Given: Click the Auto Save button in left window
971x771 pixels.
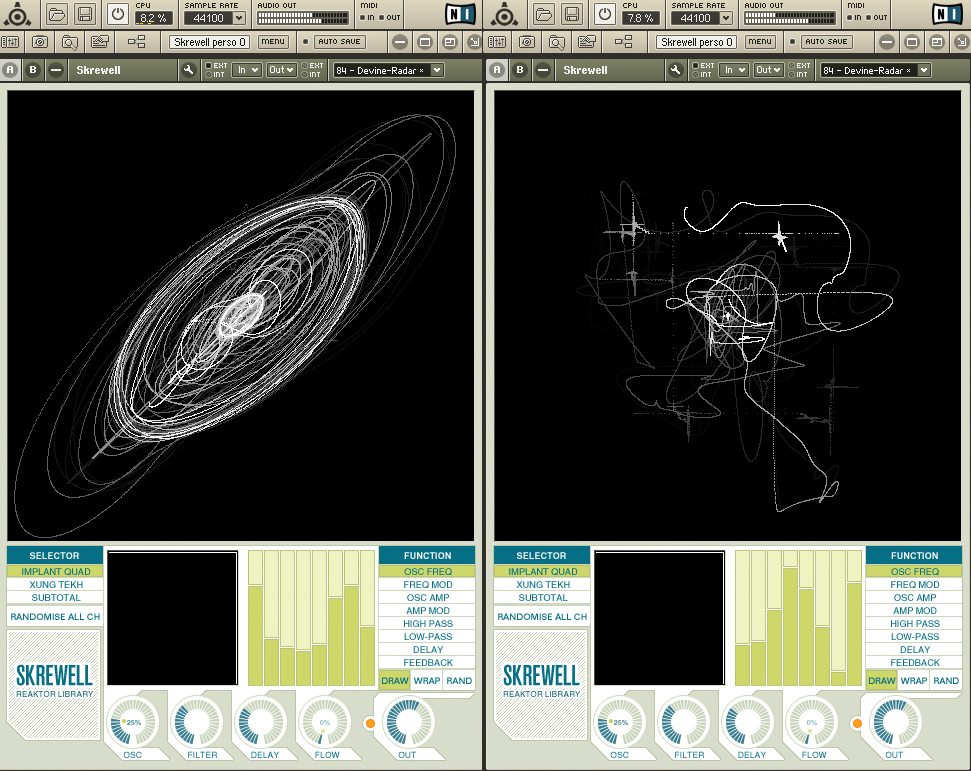Looking at the screenshot, I should (339, 42).
